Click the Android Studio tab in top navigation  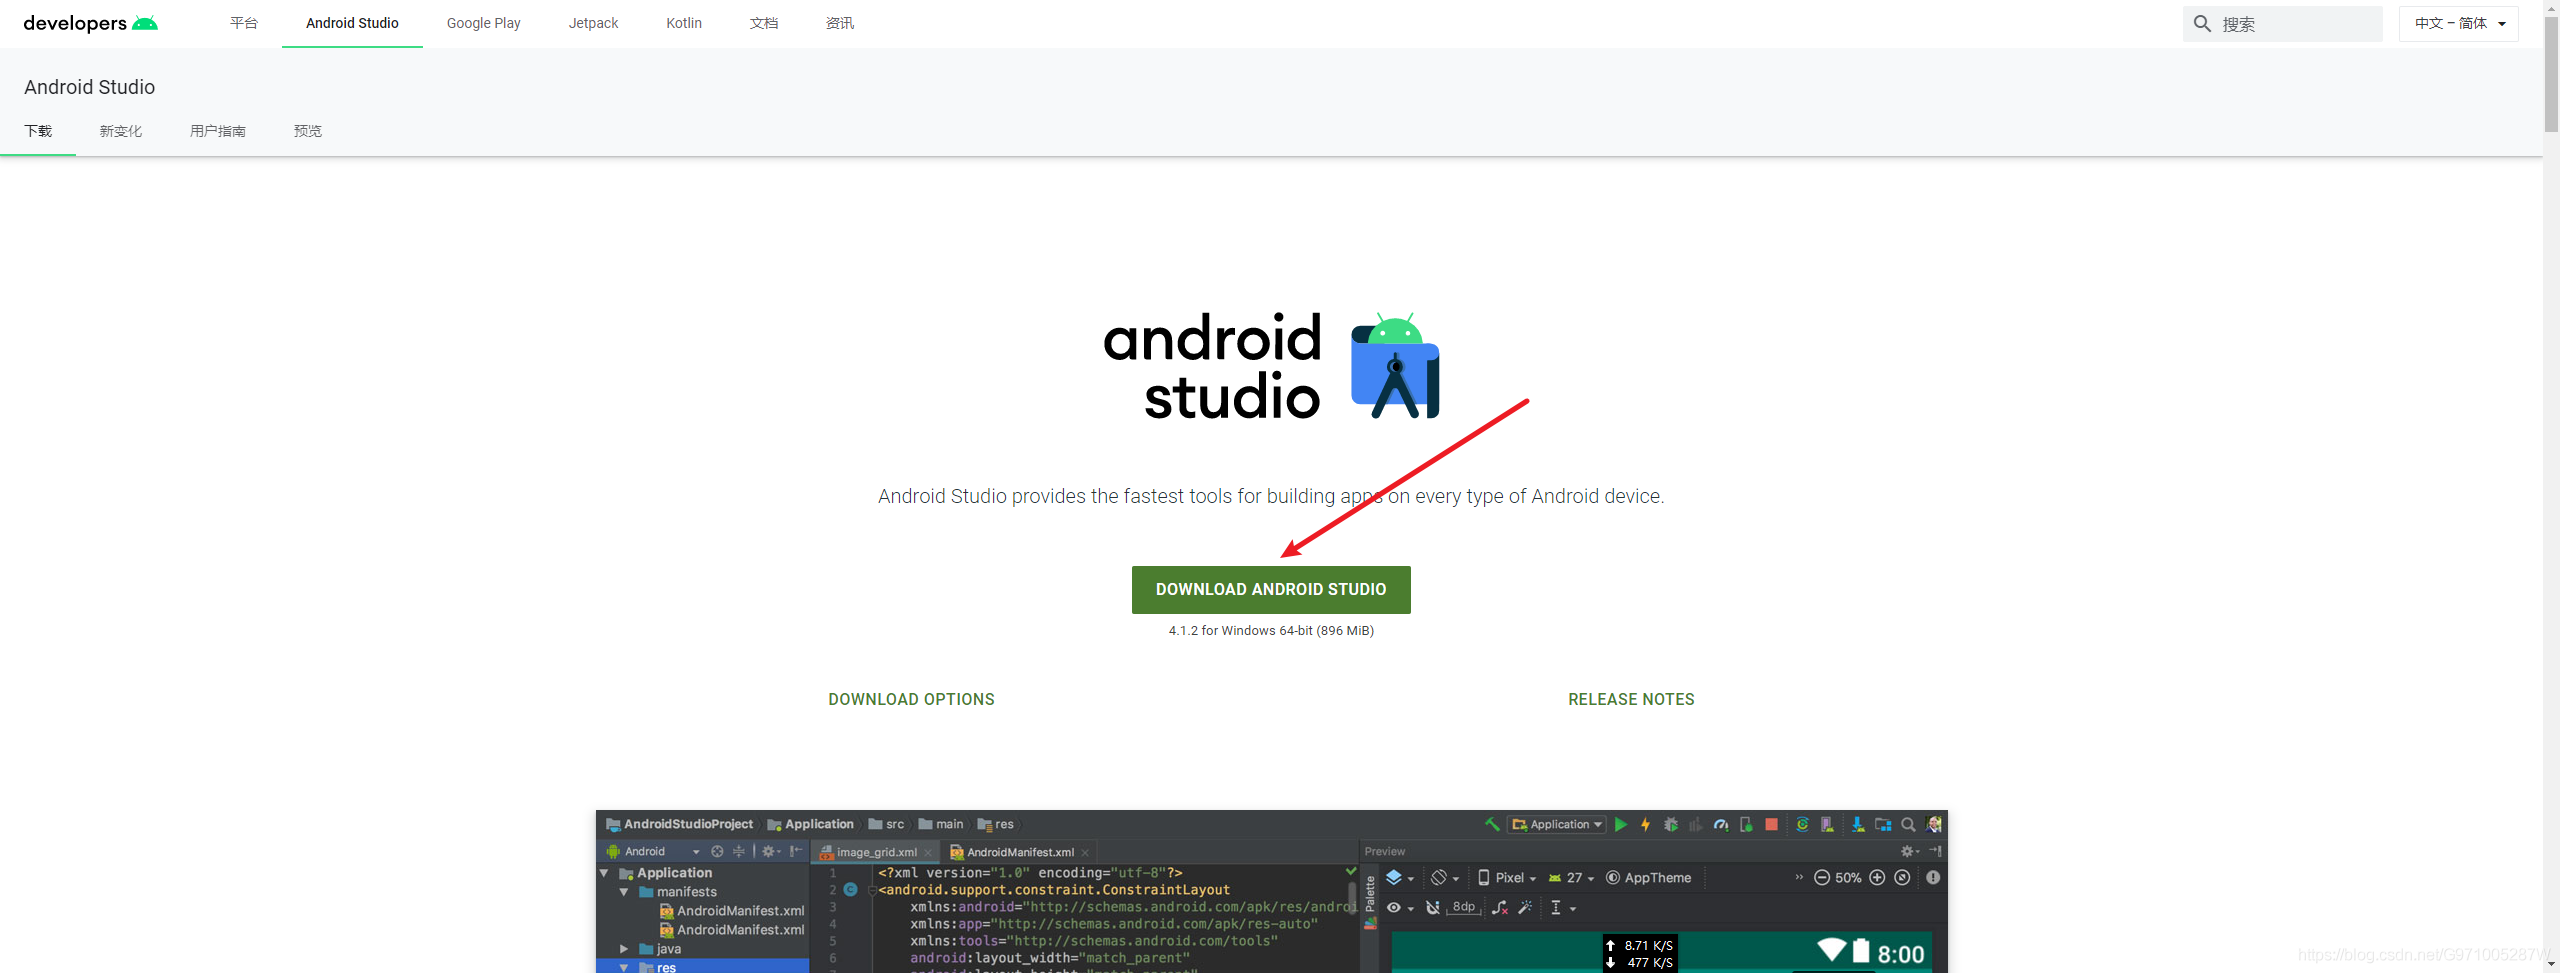point(352,23)
